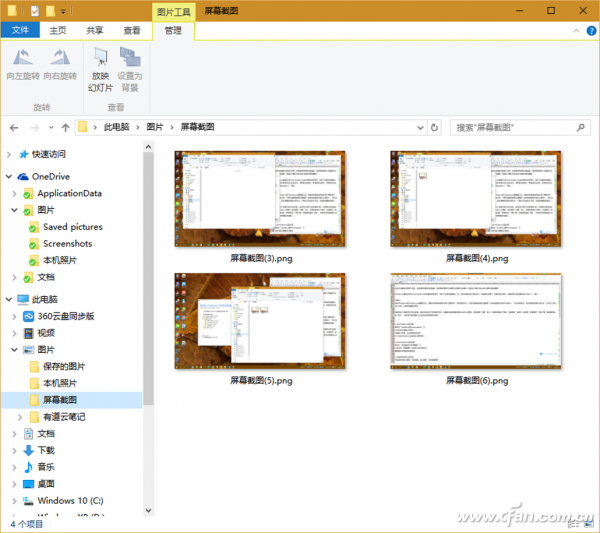Viewport: 600px width, 533px height.
Task: Go back to previous folder
Action: pos(14,127)
